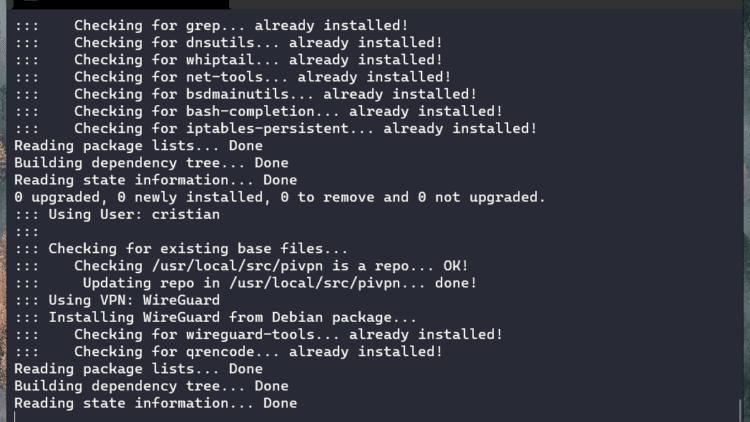Click the "Checking for existing base files" line
This screenshot has width=750, height=422.
pyautogui.click(x=198, y=248)
